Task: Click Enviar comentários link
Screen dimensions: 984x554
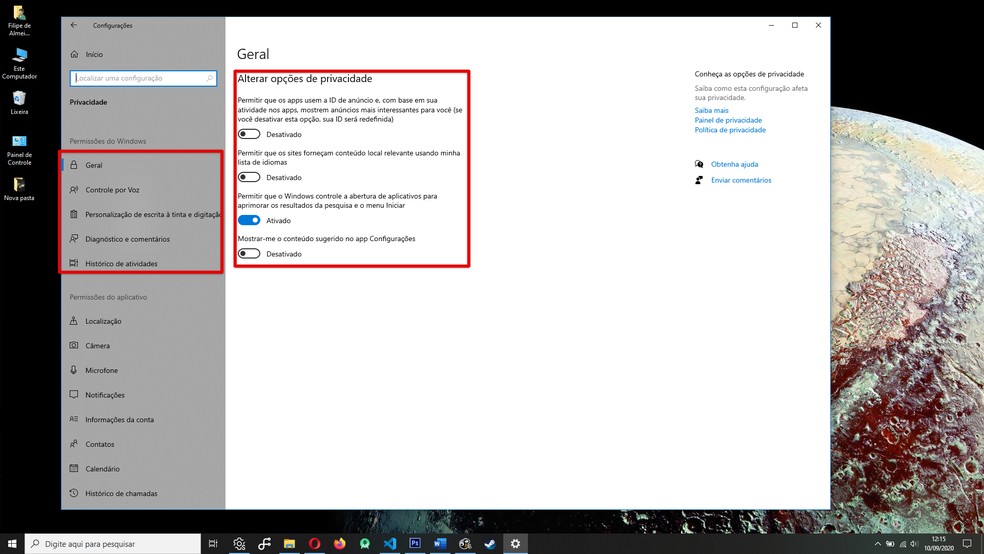Action: (741, 180)
